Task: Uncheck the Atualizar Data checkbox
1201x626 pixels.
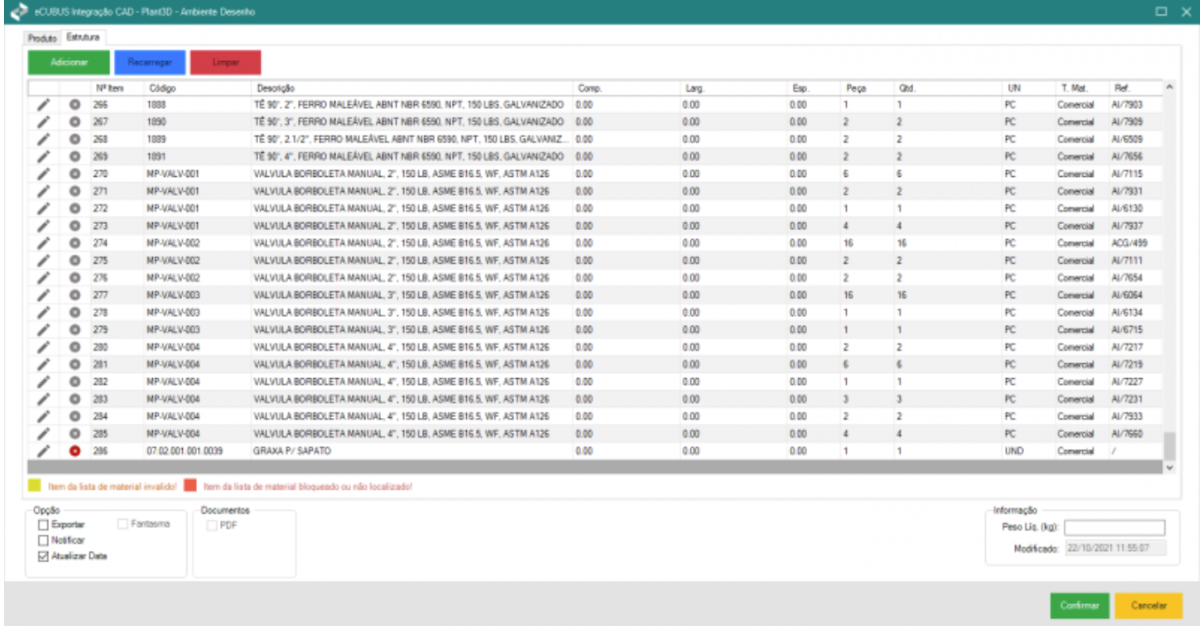Action: pyautogui.click(x=43, y=556)
